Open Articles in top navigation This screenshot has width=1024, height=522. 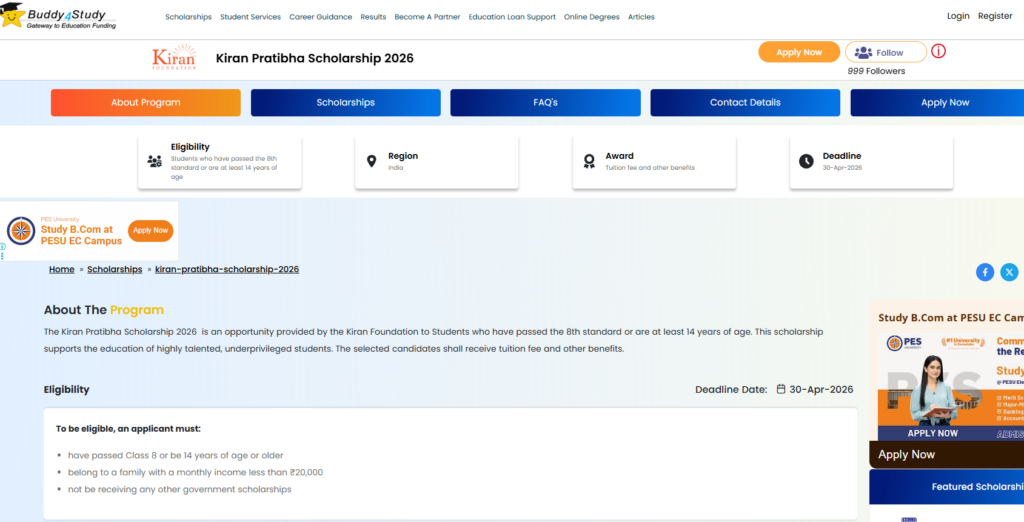click(x=641, y=17)
